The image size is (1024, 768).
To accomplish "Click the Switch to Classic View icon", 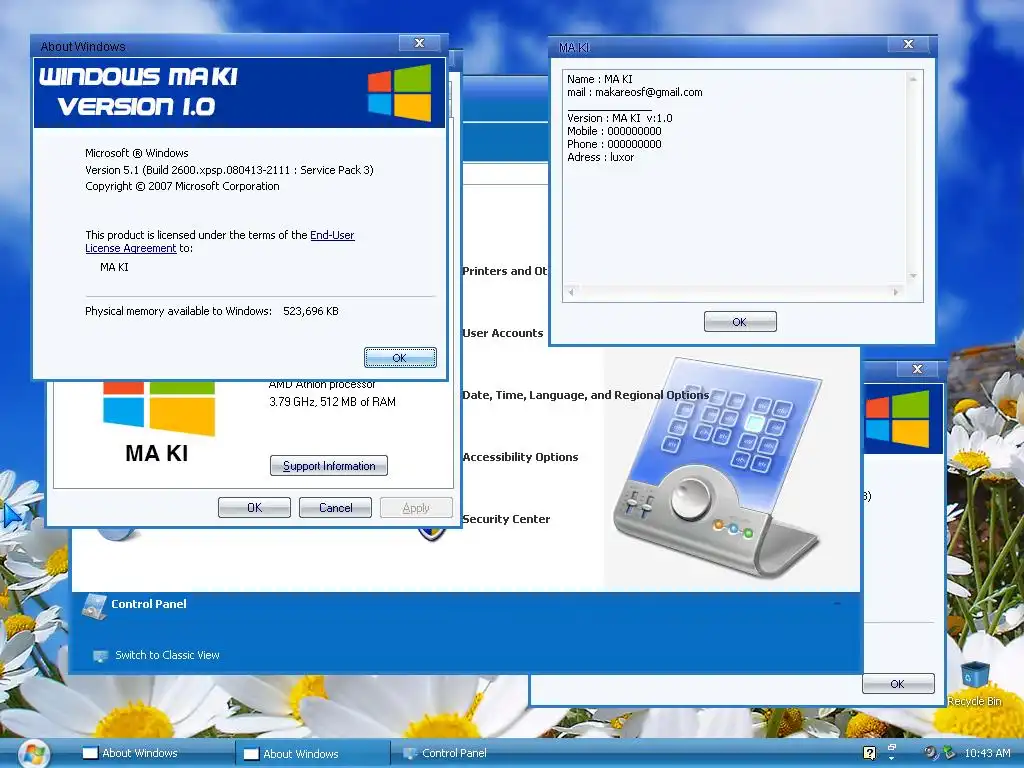I will [x=100, y=656].
